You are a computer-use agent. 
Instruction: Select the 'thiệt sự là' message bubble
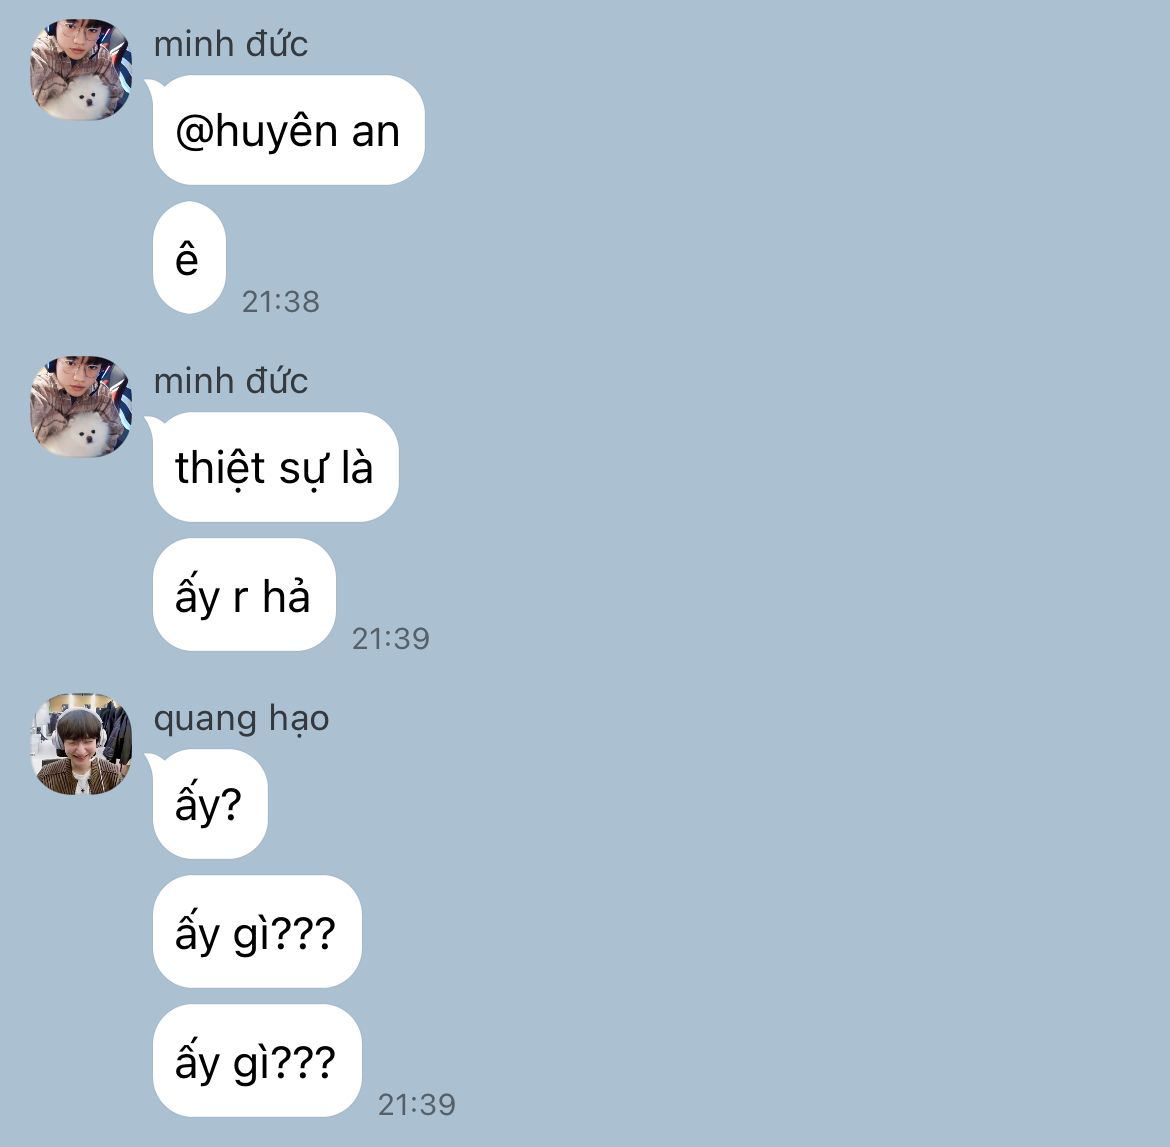point(275,467)
